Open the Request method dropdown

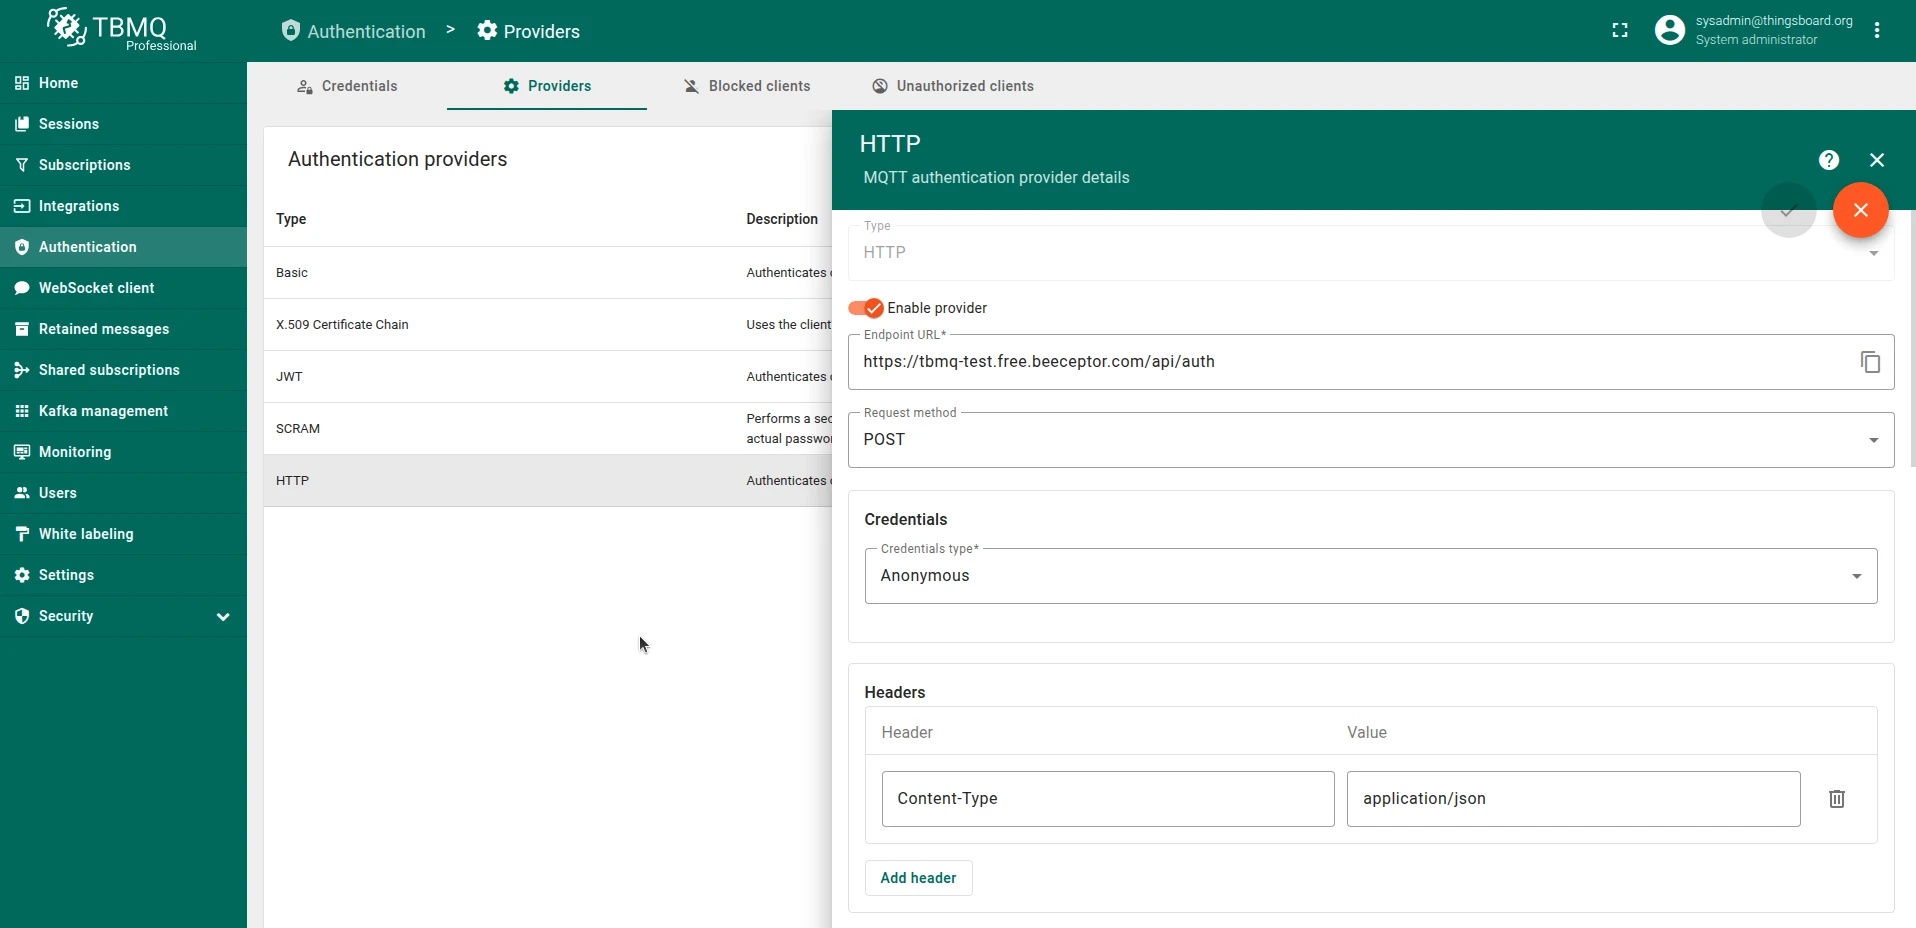(1371, 440)
